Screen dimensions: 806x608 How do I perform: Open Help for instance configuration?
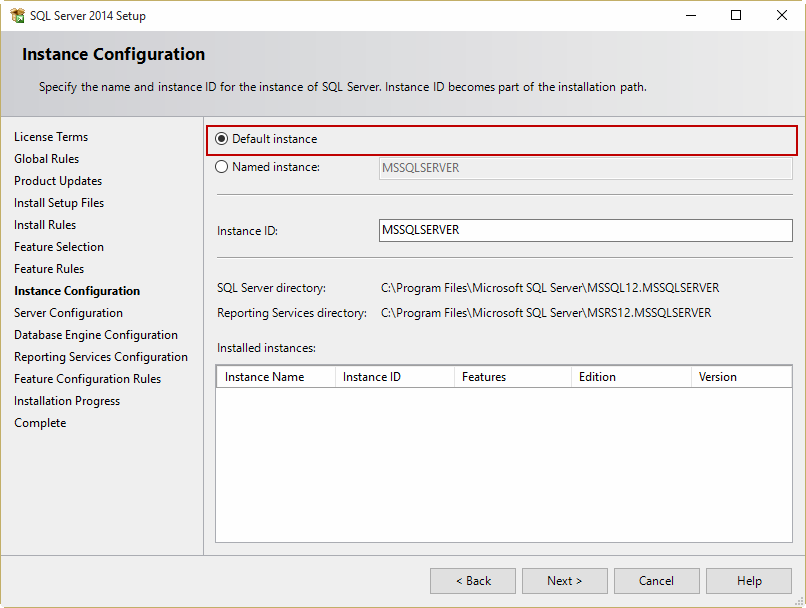coord(749,581)
